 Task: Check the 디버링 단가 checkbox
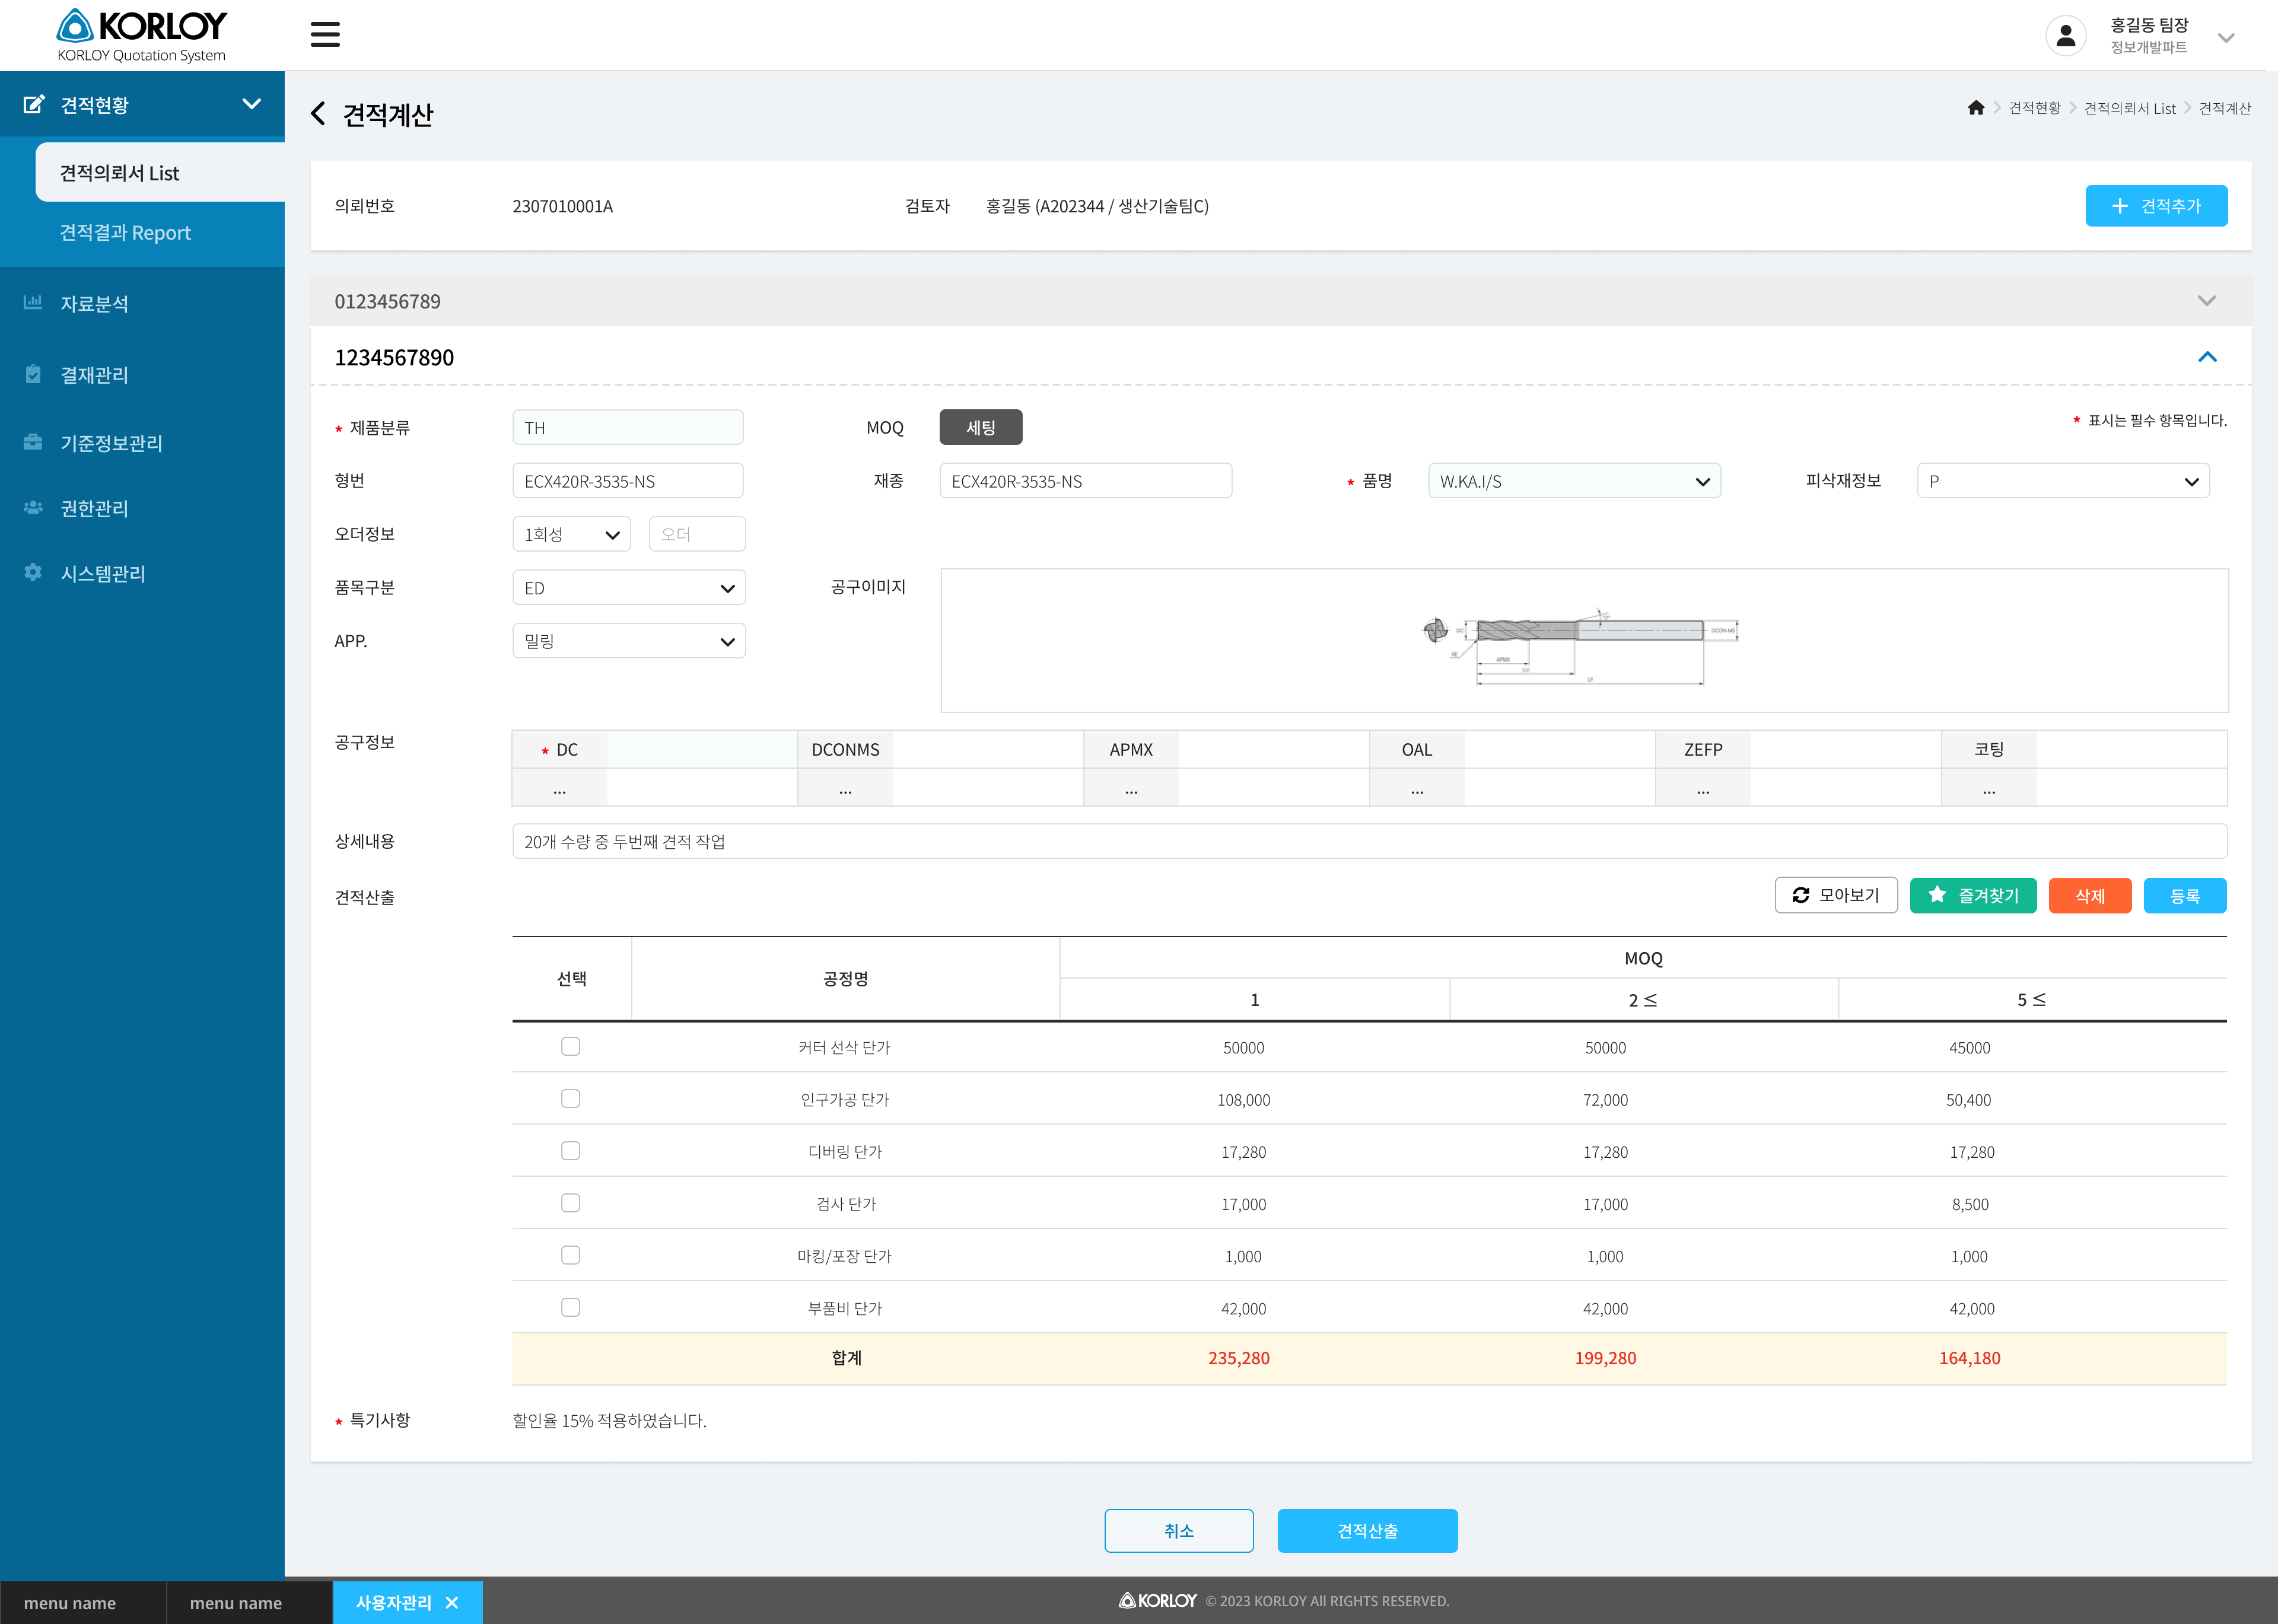tap(570, 1151)
